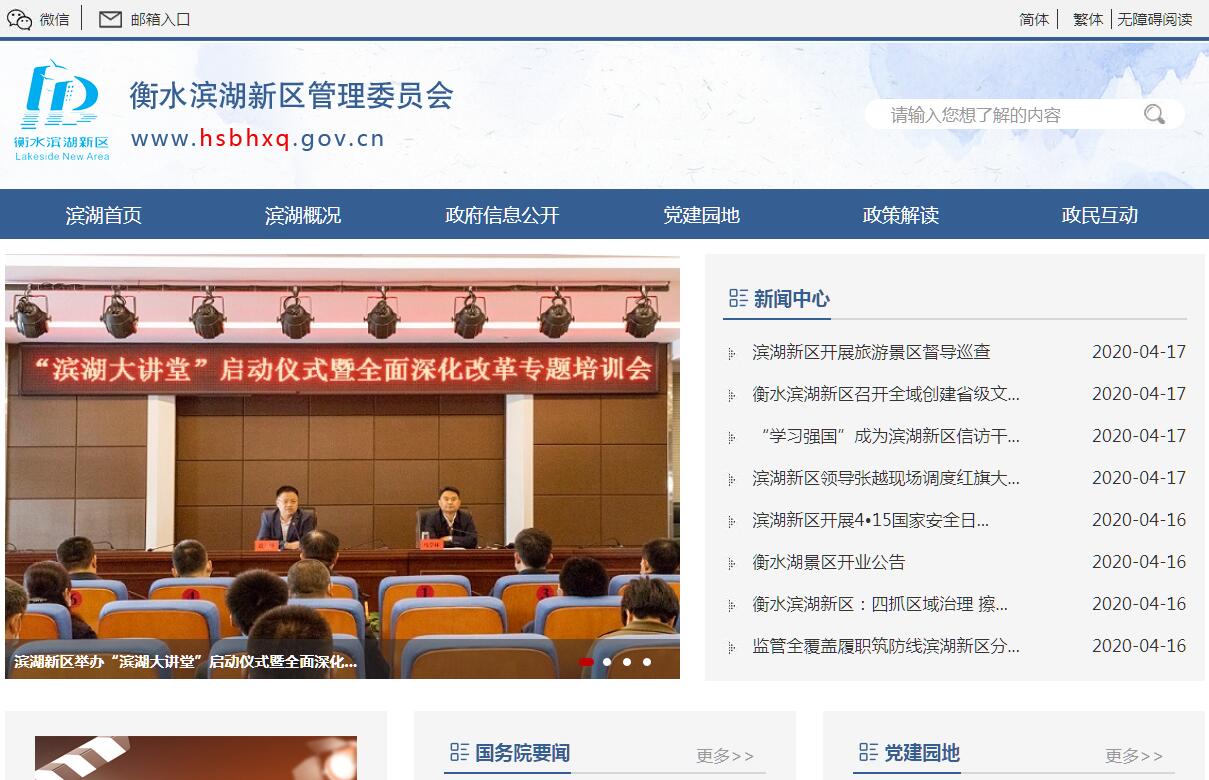Image resolution: width=1209 pixels, height=780 pixels.
Task: Click the Lakeside New Area logo
Action: coord(62,110)
